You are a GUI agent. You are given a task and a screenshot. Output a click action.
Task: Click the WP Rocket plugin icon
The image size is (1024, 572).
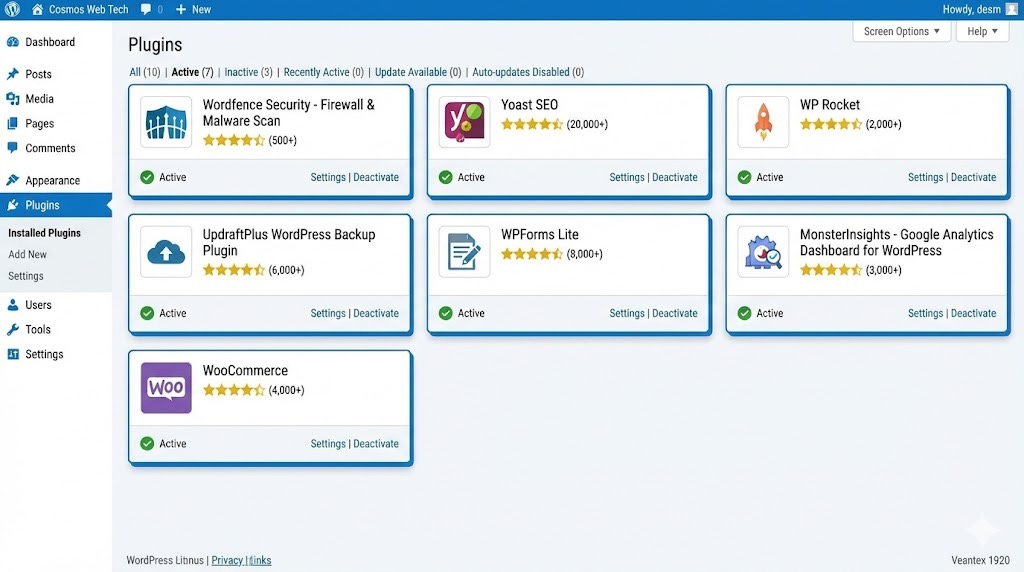click(x=763, y=122)
